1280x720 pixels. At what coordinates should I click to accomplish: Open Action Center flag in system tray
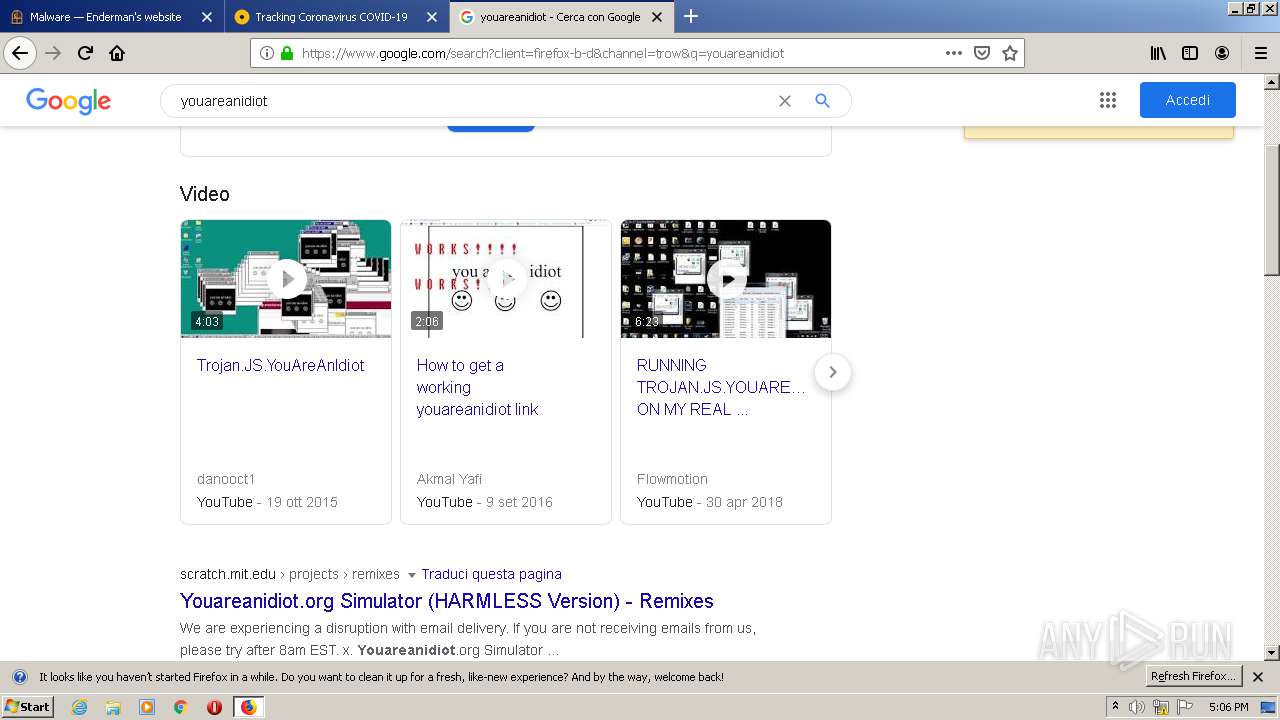tap(1185, 707)
